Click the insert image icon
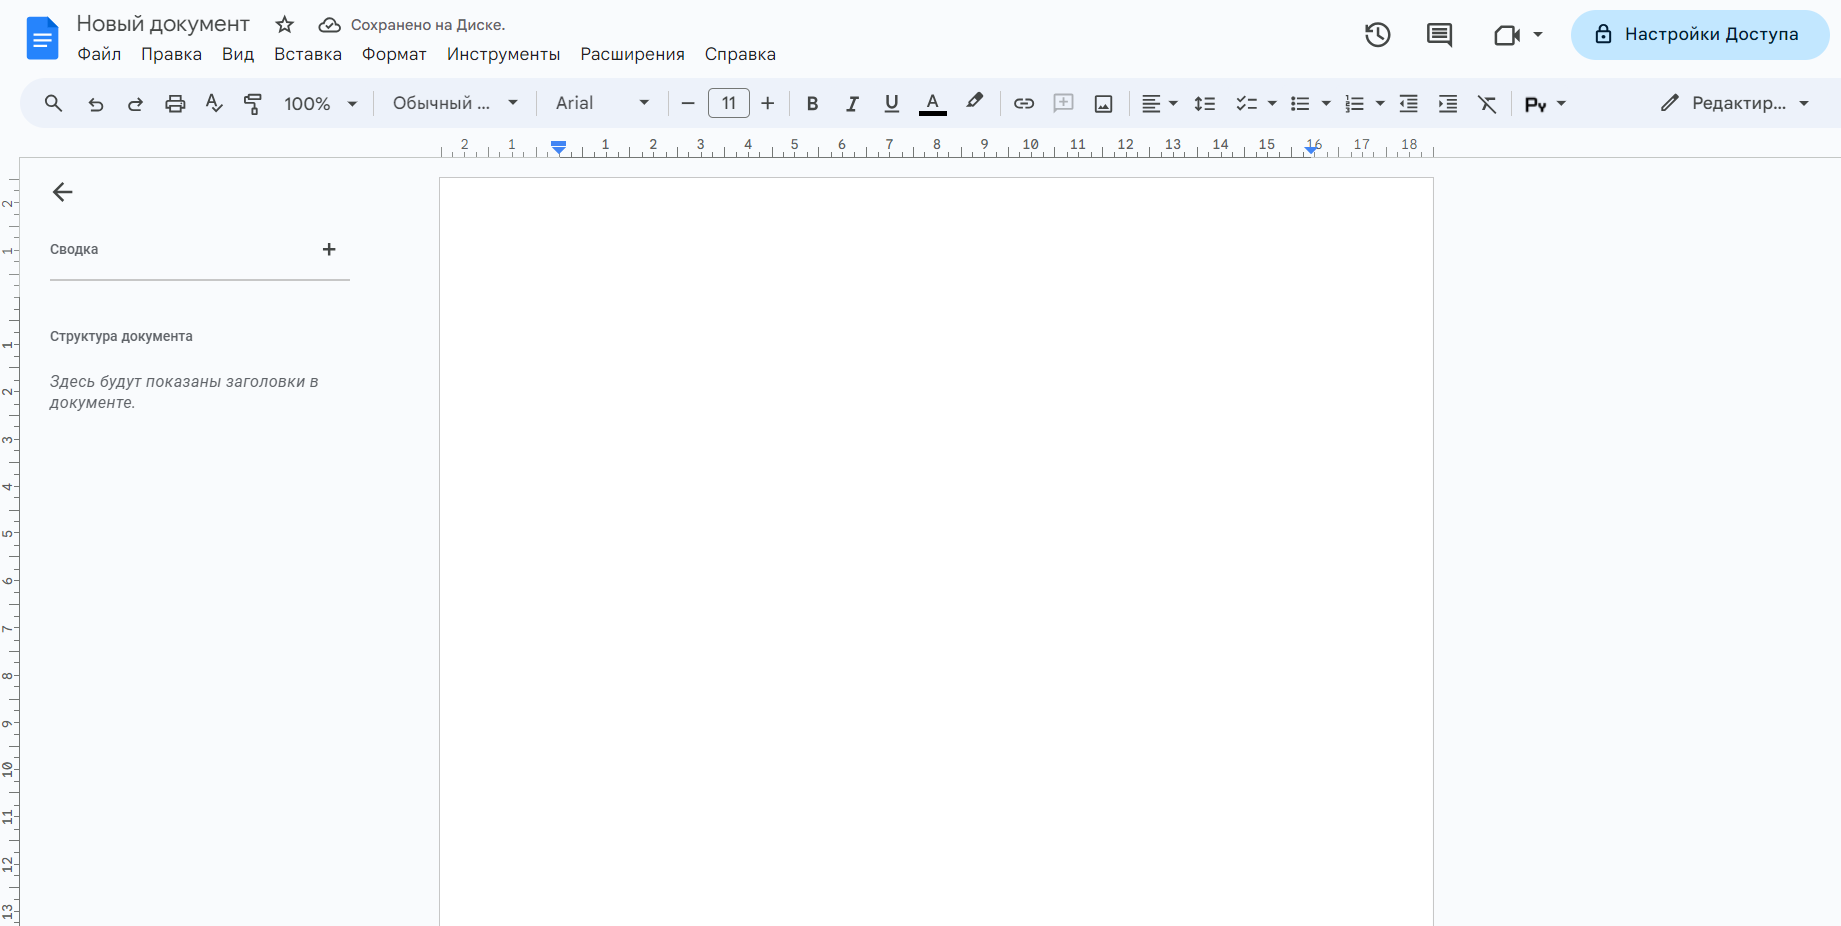1841x926 pixels. pyautogui.click(x=1103, y=104)
